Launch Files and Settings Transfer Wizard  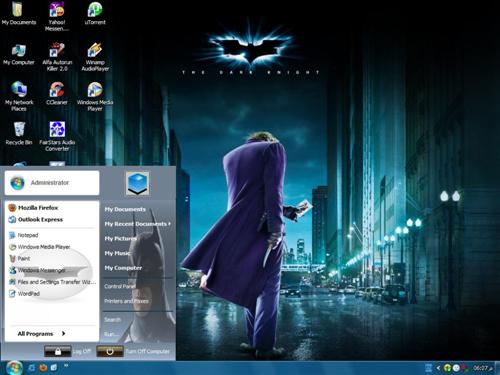click(52, 282)
